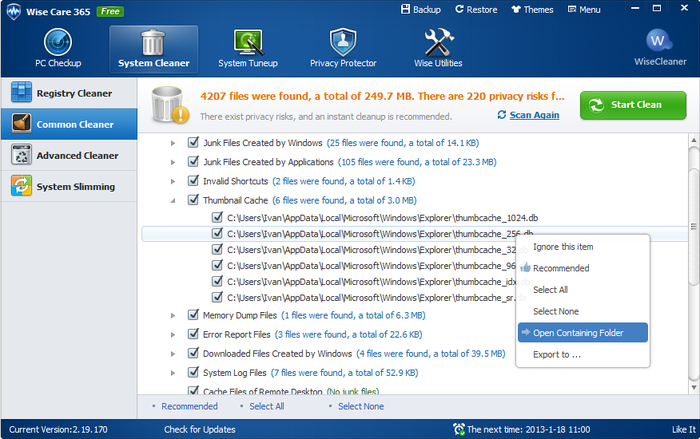Click the Registry Cleaner sidebar icon
700x439 pixels.
click(21, 92)
